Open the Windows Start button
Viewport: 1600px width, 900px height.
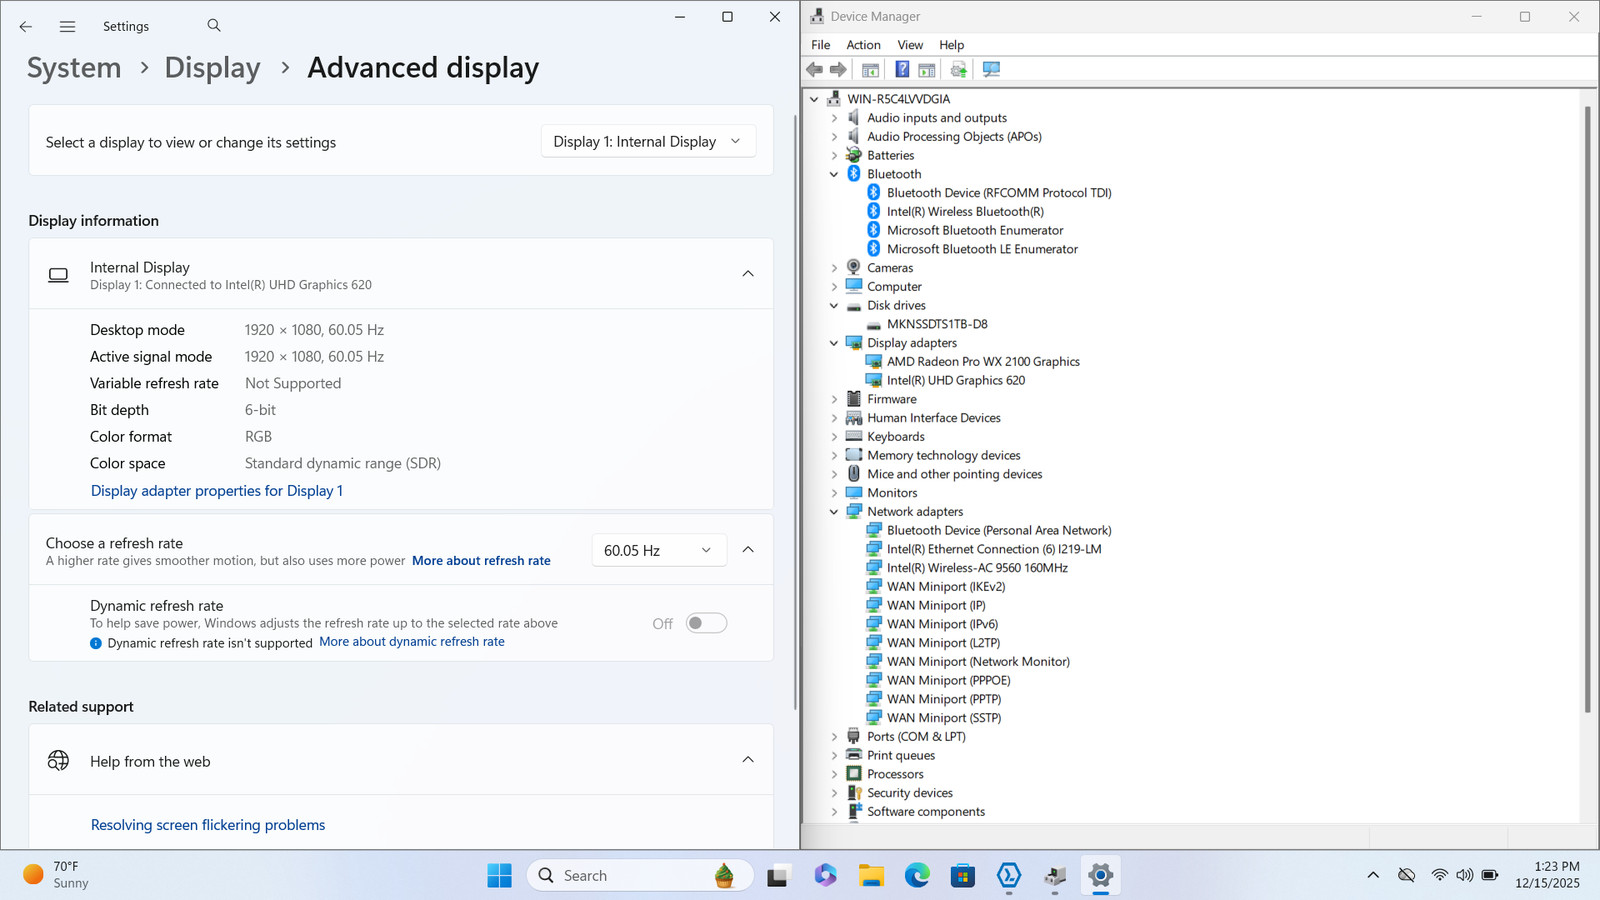pyautogui.click(x=499, y=876)
